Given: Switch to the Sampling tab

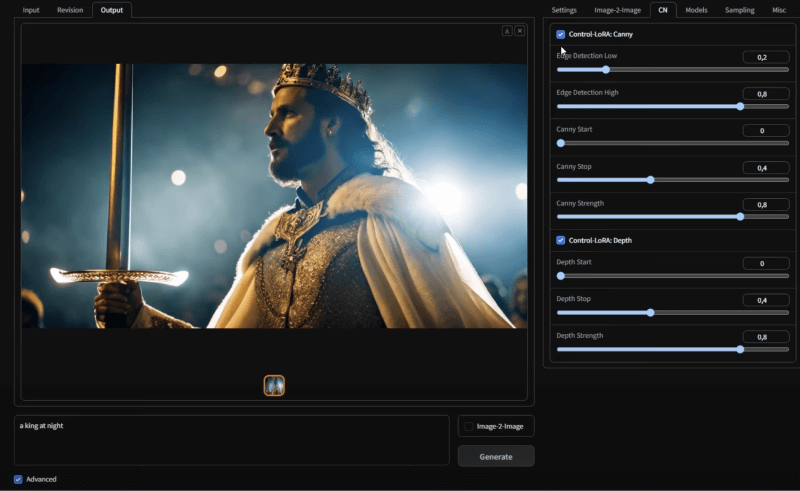Looking at the screenshot, I should [739, 10].
